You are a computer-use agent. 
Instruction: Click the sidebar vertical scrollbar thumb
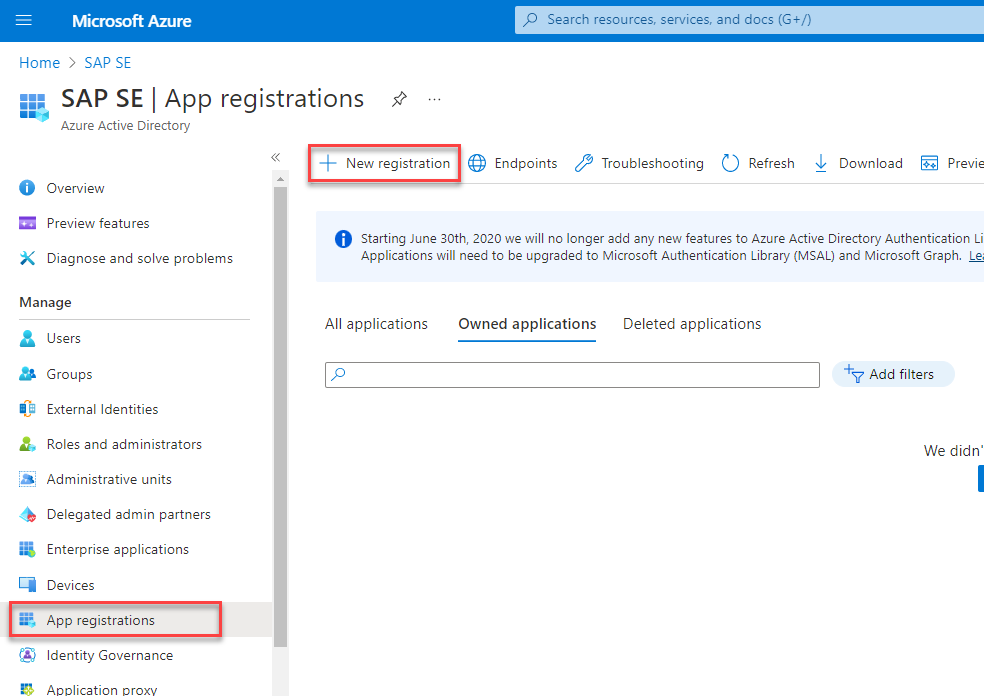coord(281,417)
